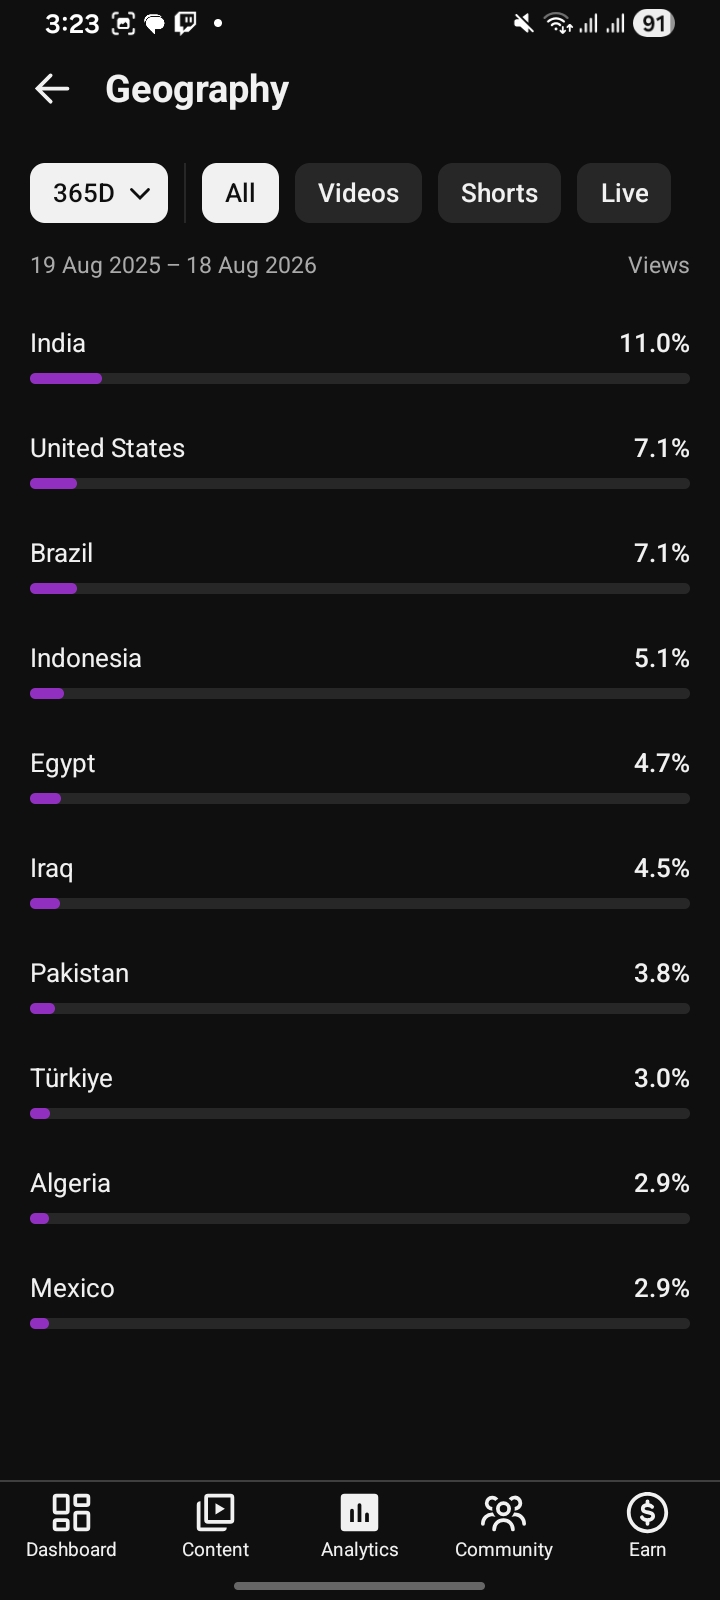
Task: Open the Earn dollar icon
Action: 647,1512
